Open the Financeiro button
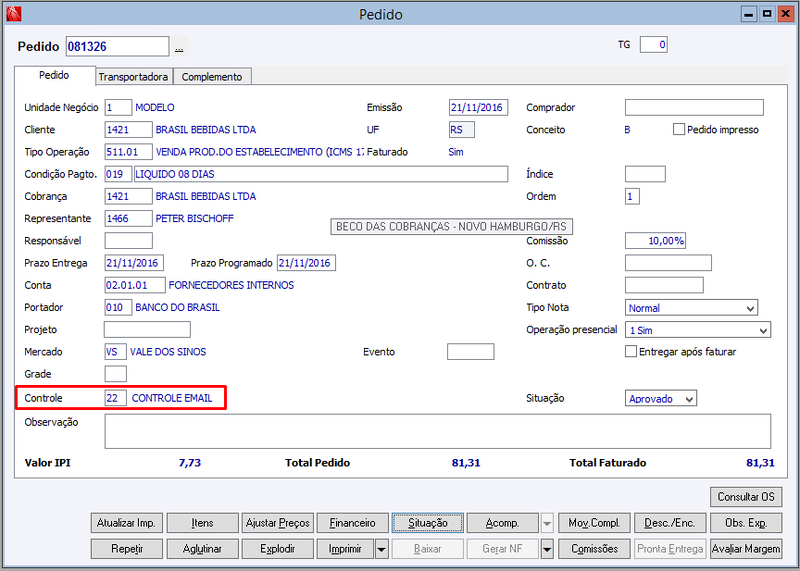The image size is (800, 571). coord(353,523)
